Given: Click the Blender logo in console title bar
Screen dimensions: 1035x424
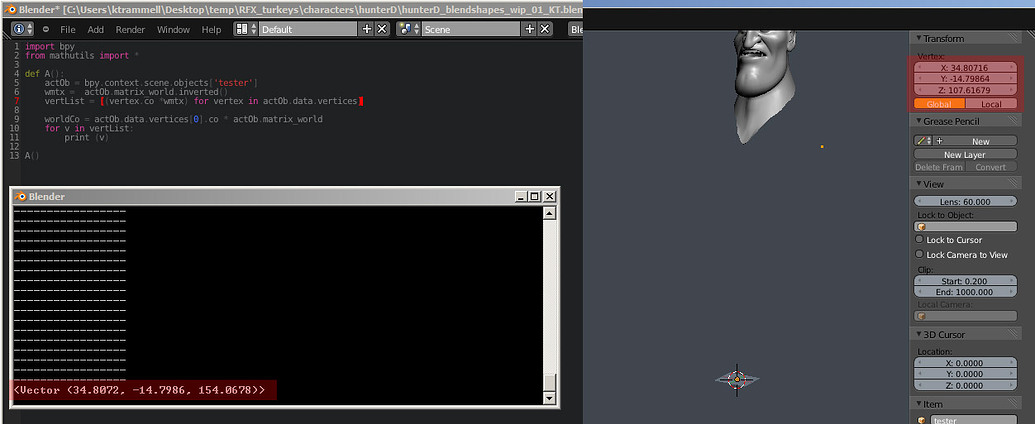Looking at the screenshot, I should (20, 196).
